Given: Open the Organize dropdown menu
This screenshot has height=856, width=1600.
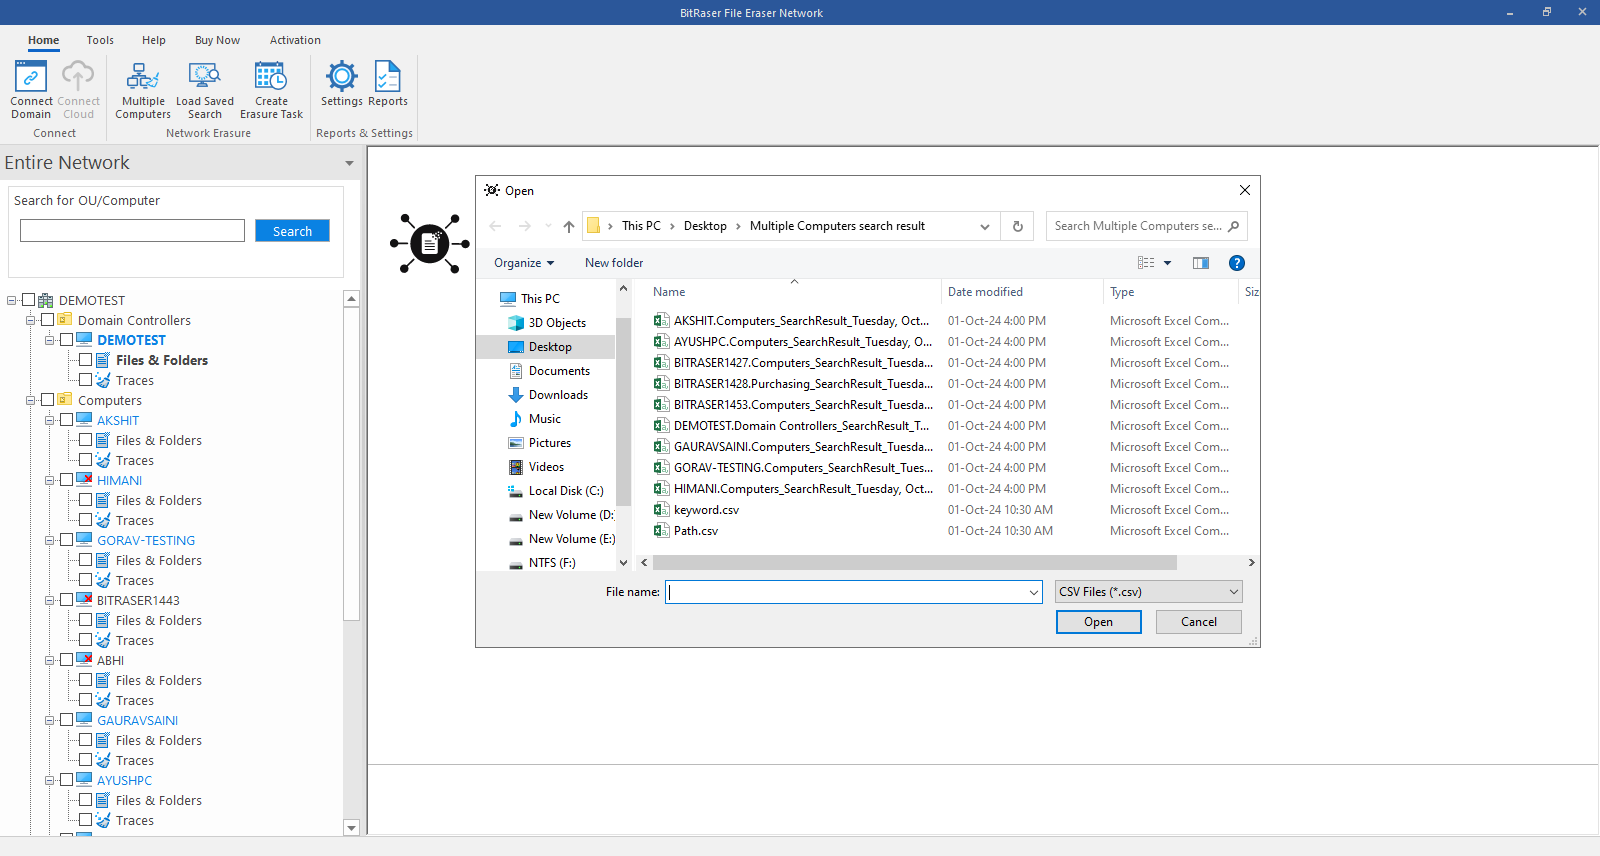Looking at the screenshot, I should tap(523, 263).
